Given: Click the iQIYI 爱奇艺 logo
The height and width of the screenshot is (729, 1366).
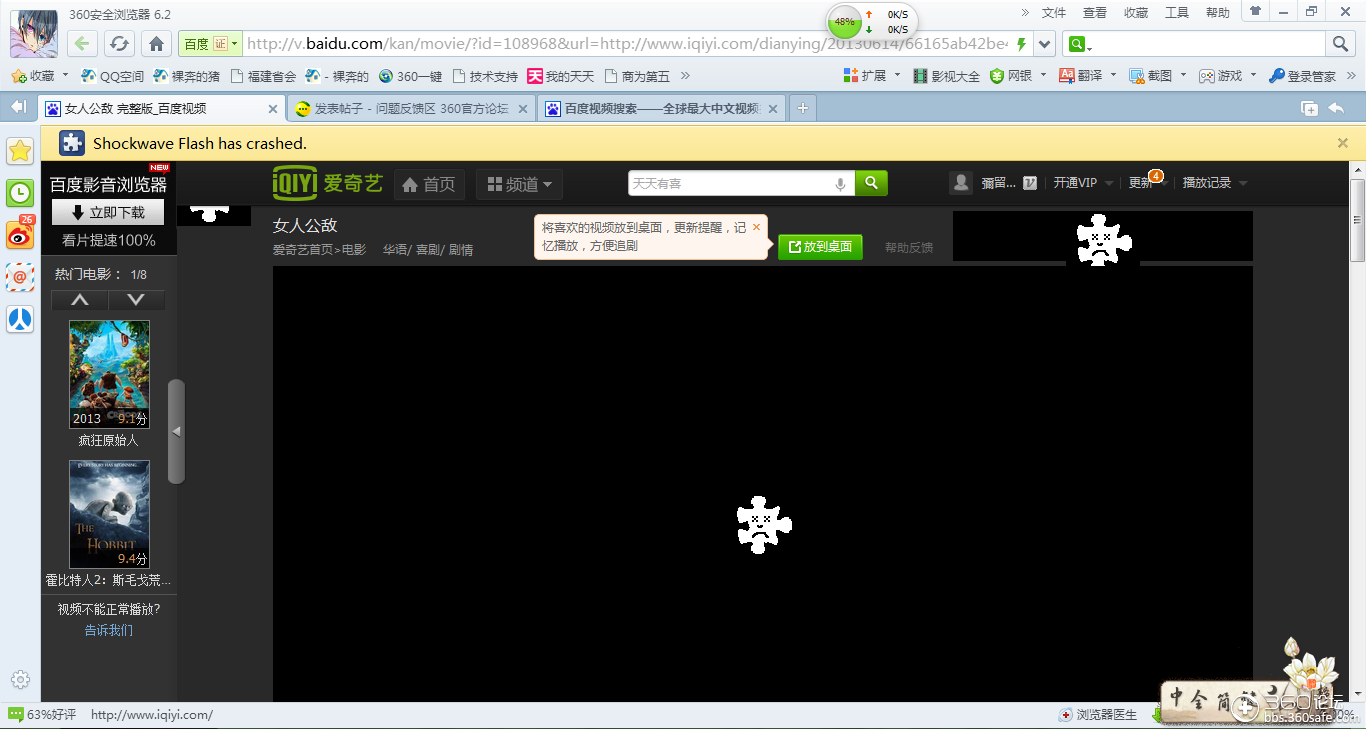Looking at the screenshot, I should point(328,183).
